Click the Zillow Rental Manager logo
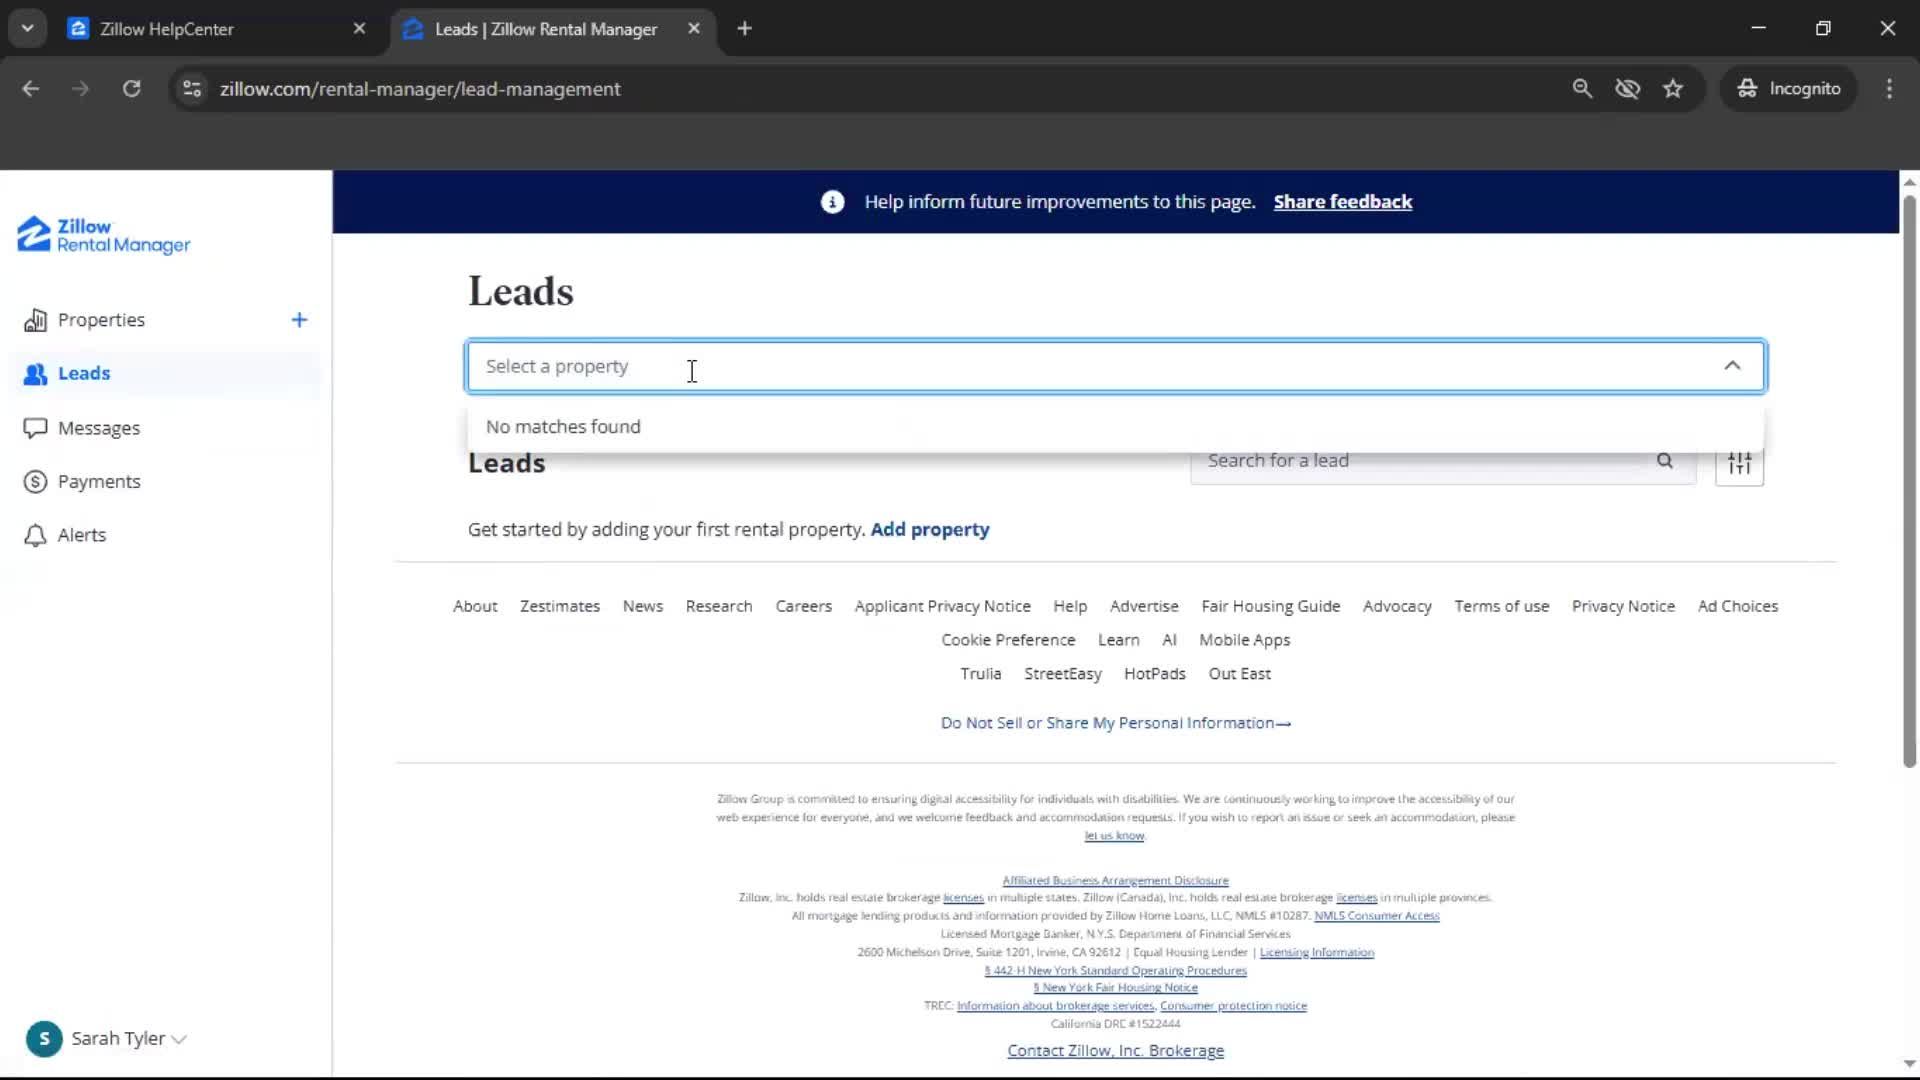The image size is (1920, 1080). point(101,235)
